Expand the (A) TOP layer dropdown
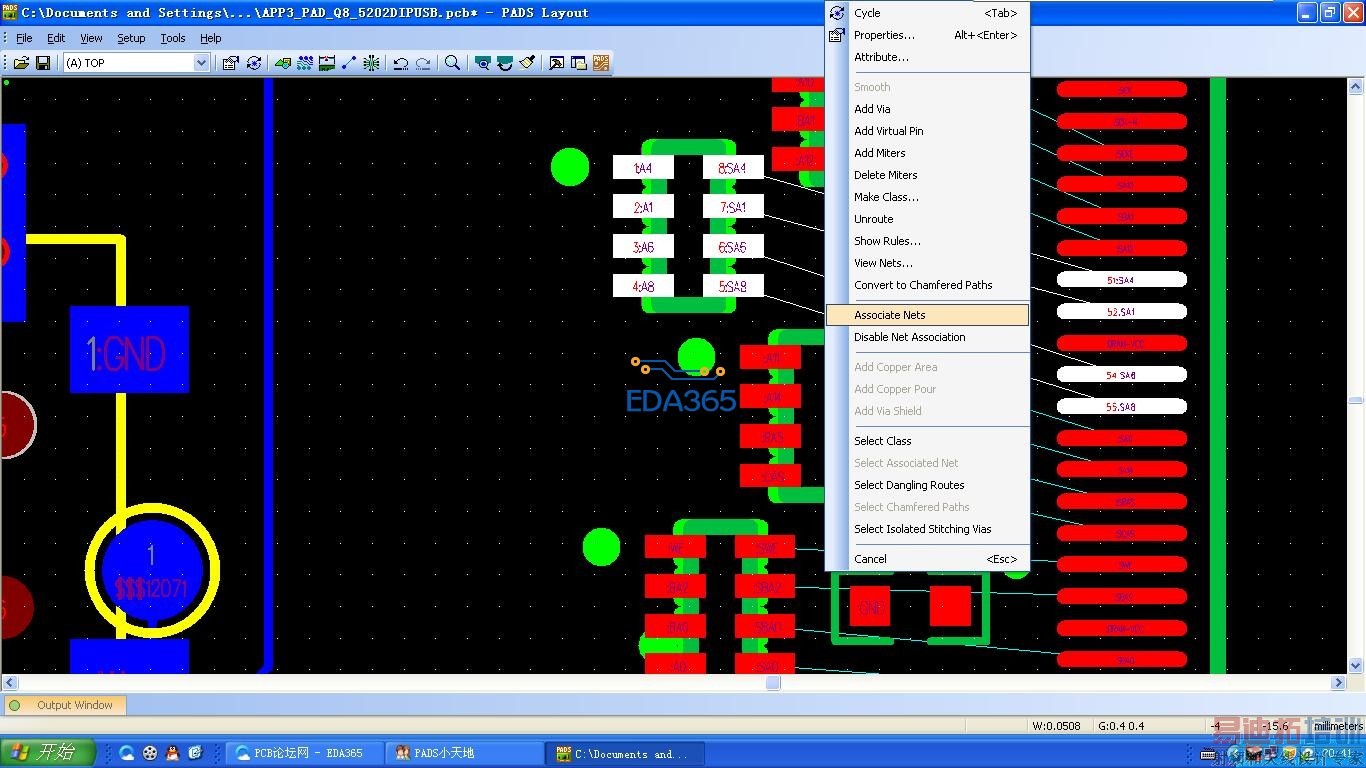The width and height of the screenshot is (1366, 768). (x=201, y=63)
